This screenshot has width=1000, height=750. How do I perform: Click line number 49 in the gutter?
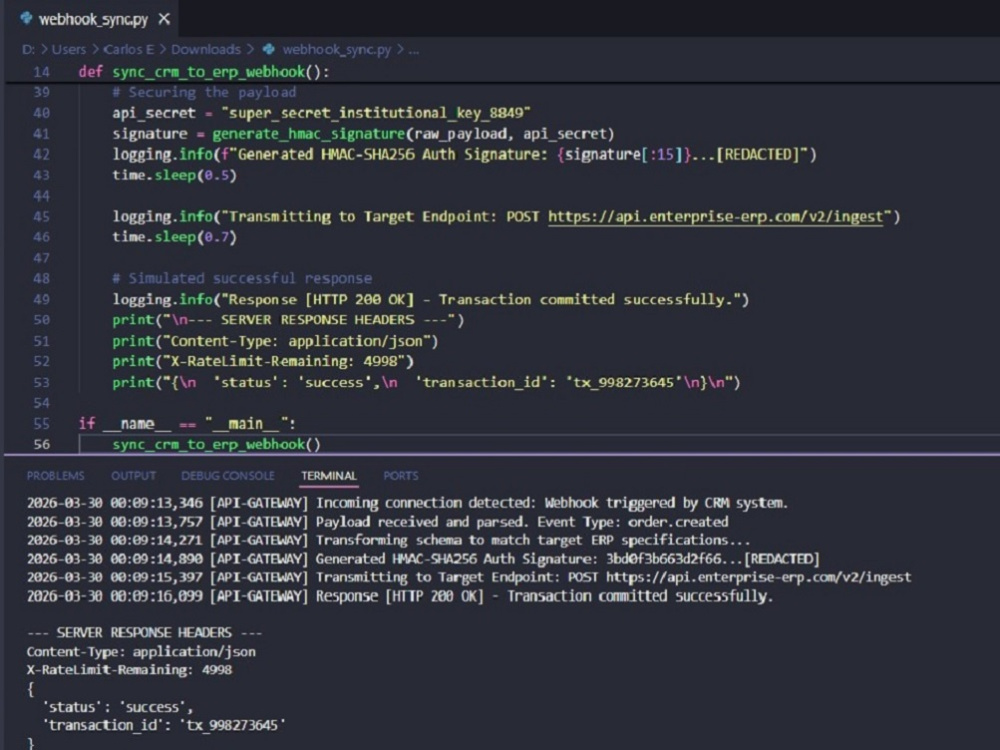tap(41, 300)
